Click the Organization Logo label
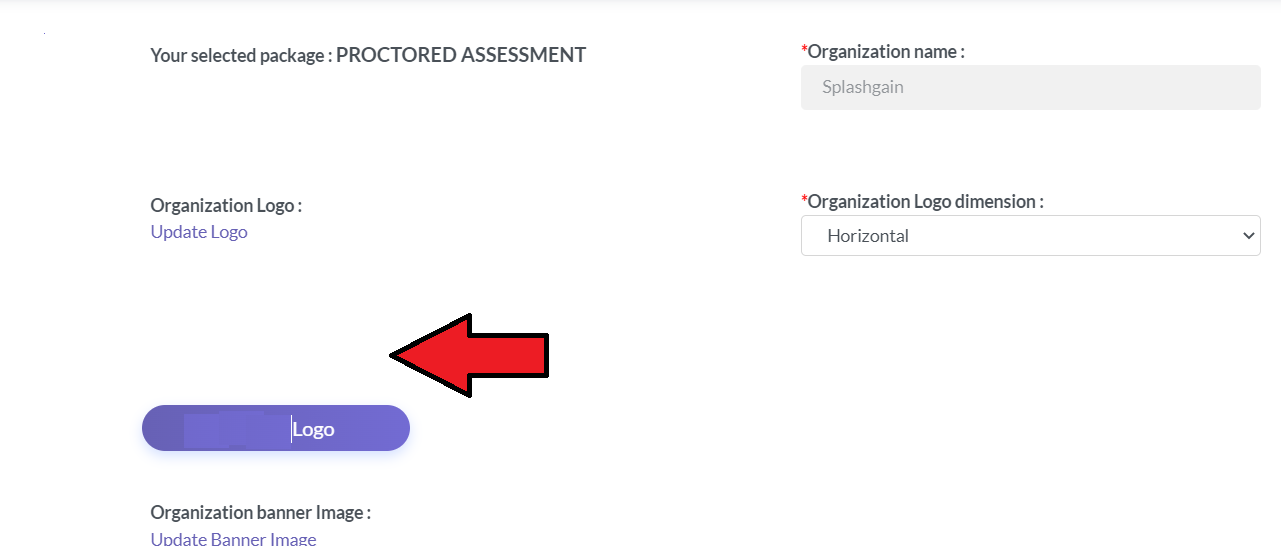The height and width of the screenshot is (546, 1281). coord(226,205)
